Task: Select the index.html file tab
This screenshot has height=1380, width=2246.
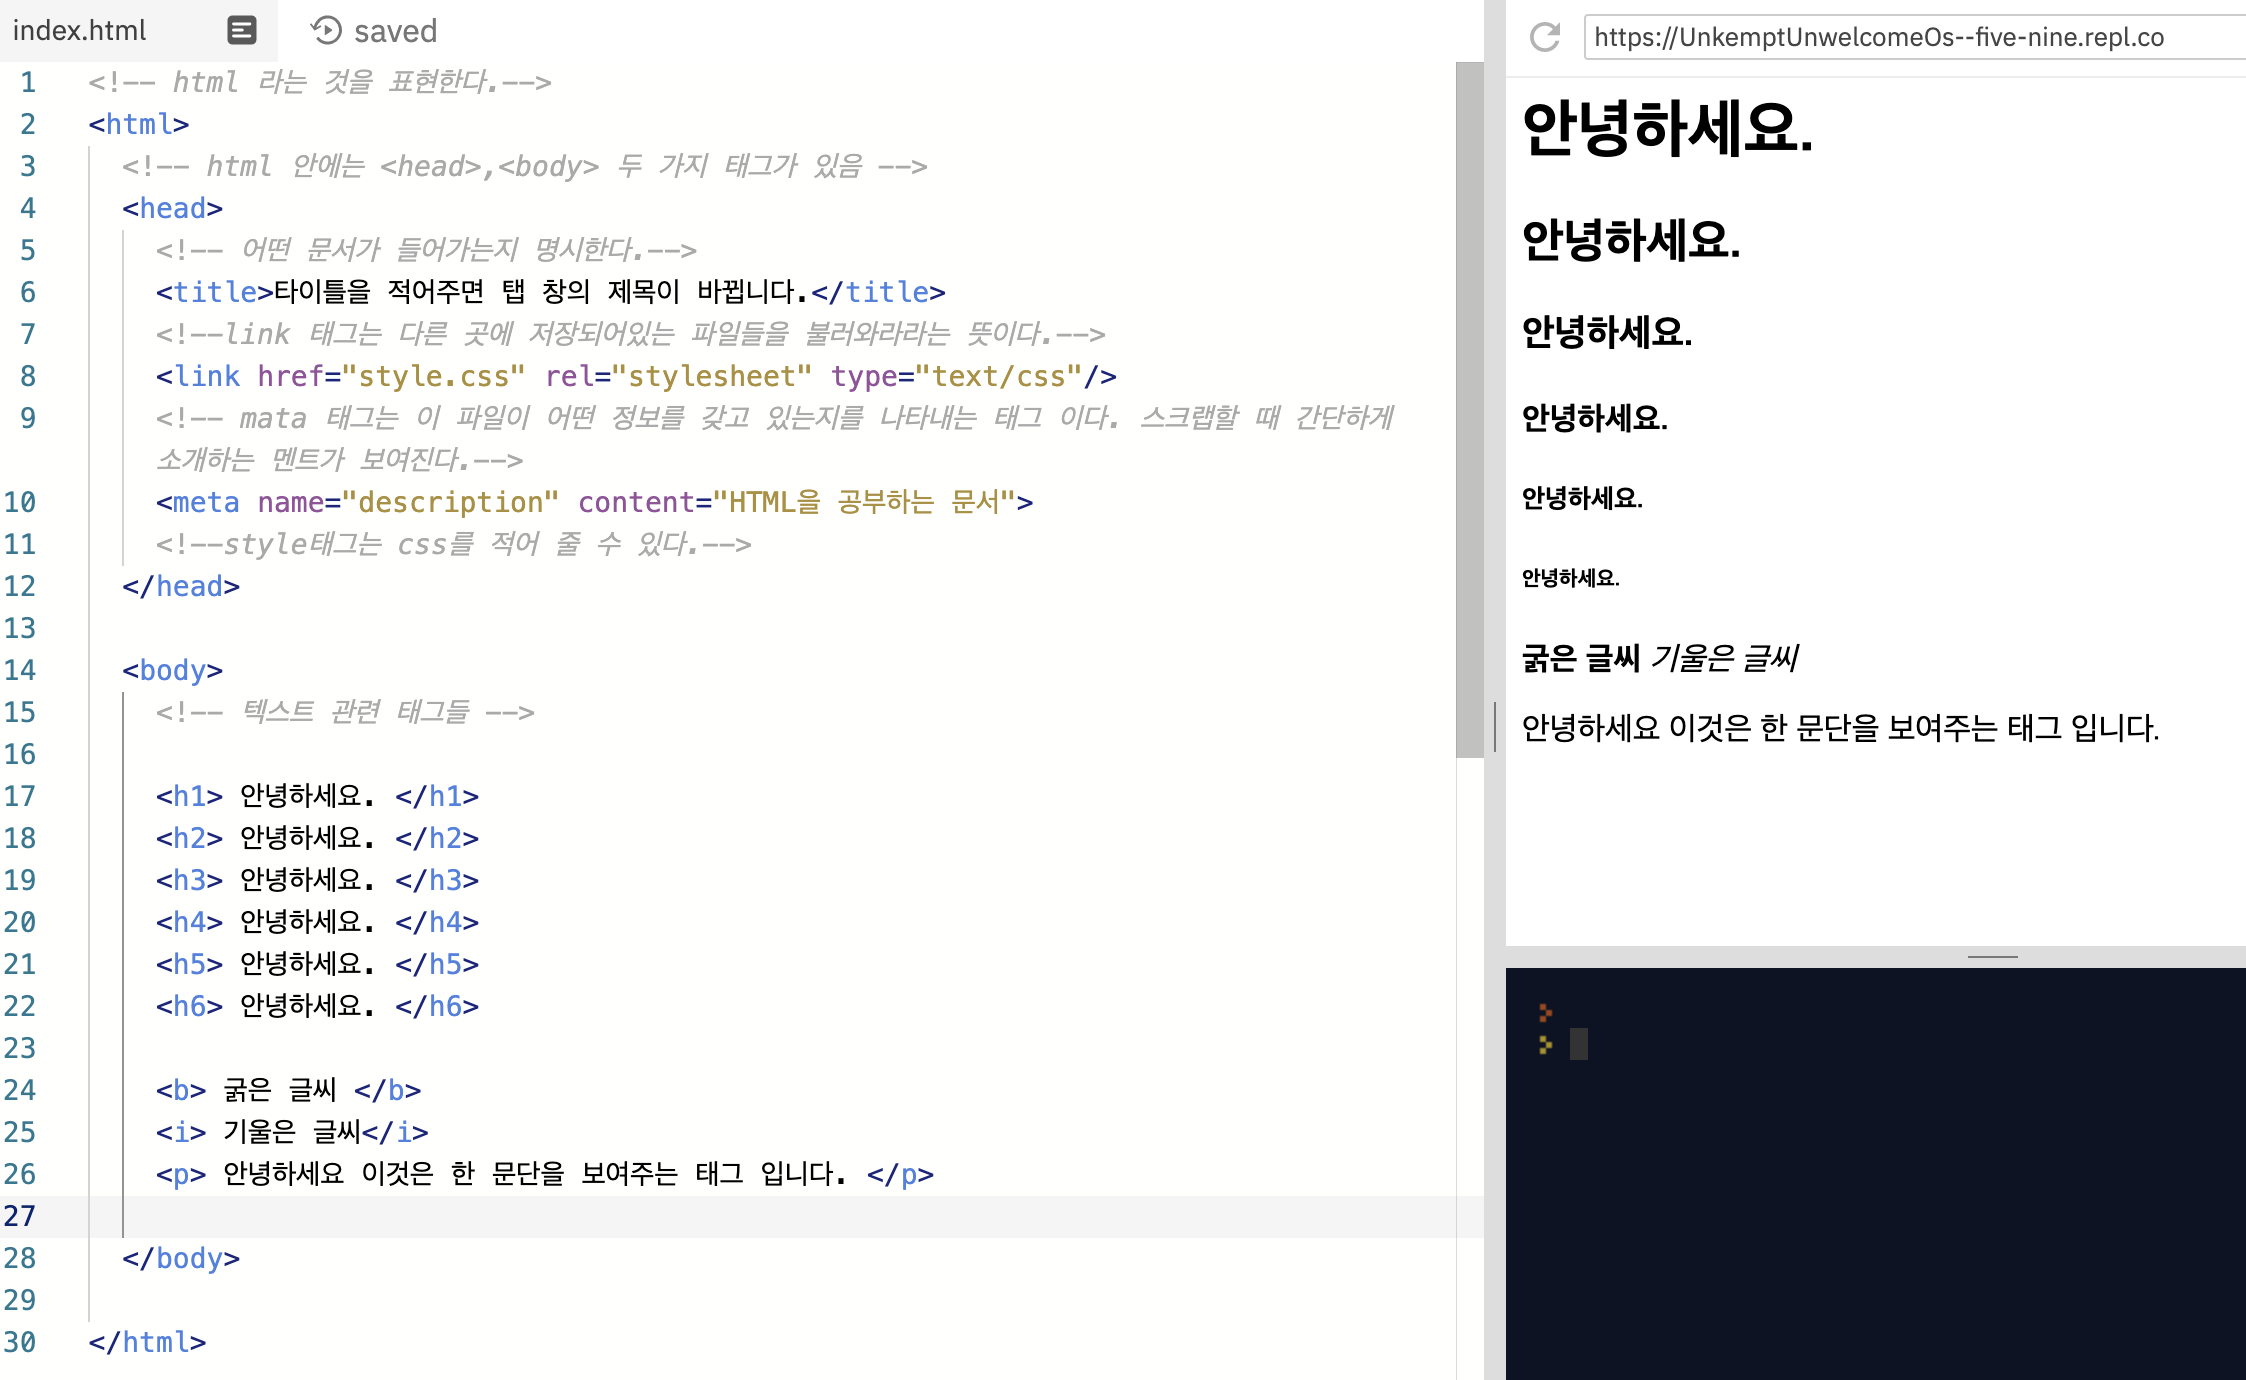Action: point(80,31)
